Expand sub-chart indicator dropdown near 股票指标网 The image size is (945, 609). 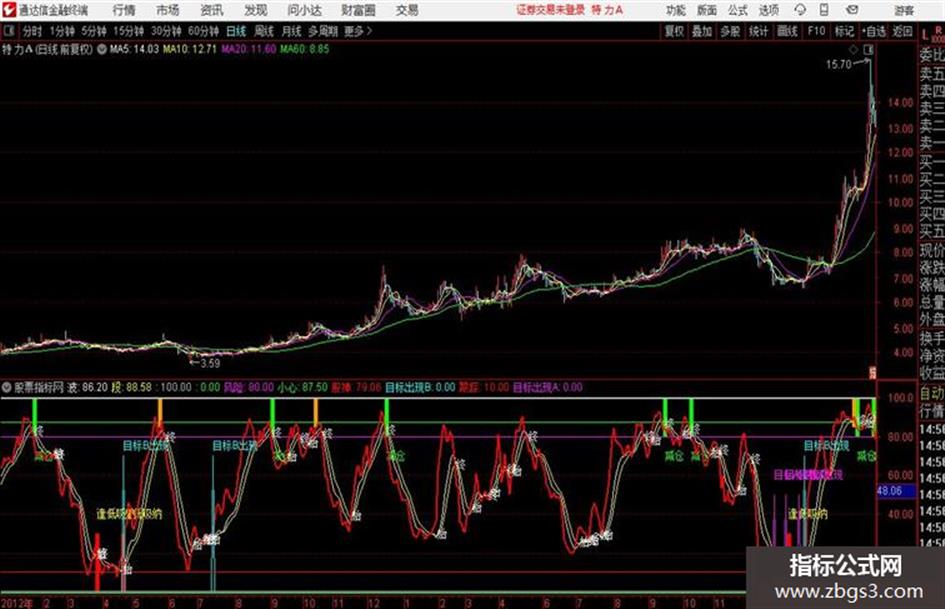[x=7, y=387]
